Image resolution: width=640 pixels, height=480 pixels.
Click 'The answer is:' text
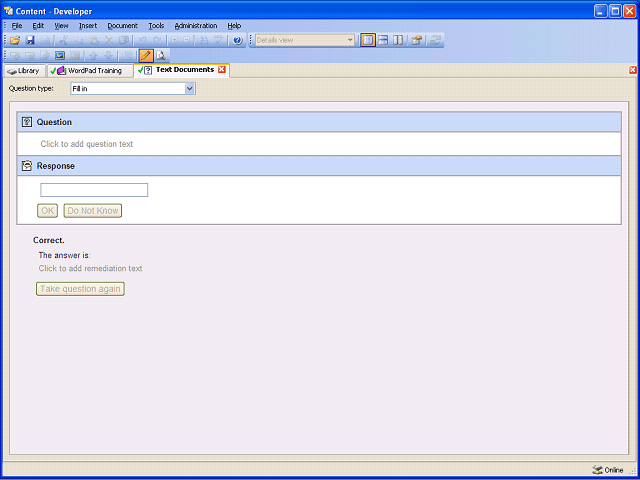[x=64, y=256]
